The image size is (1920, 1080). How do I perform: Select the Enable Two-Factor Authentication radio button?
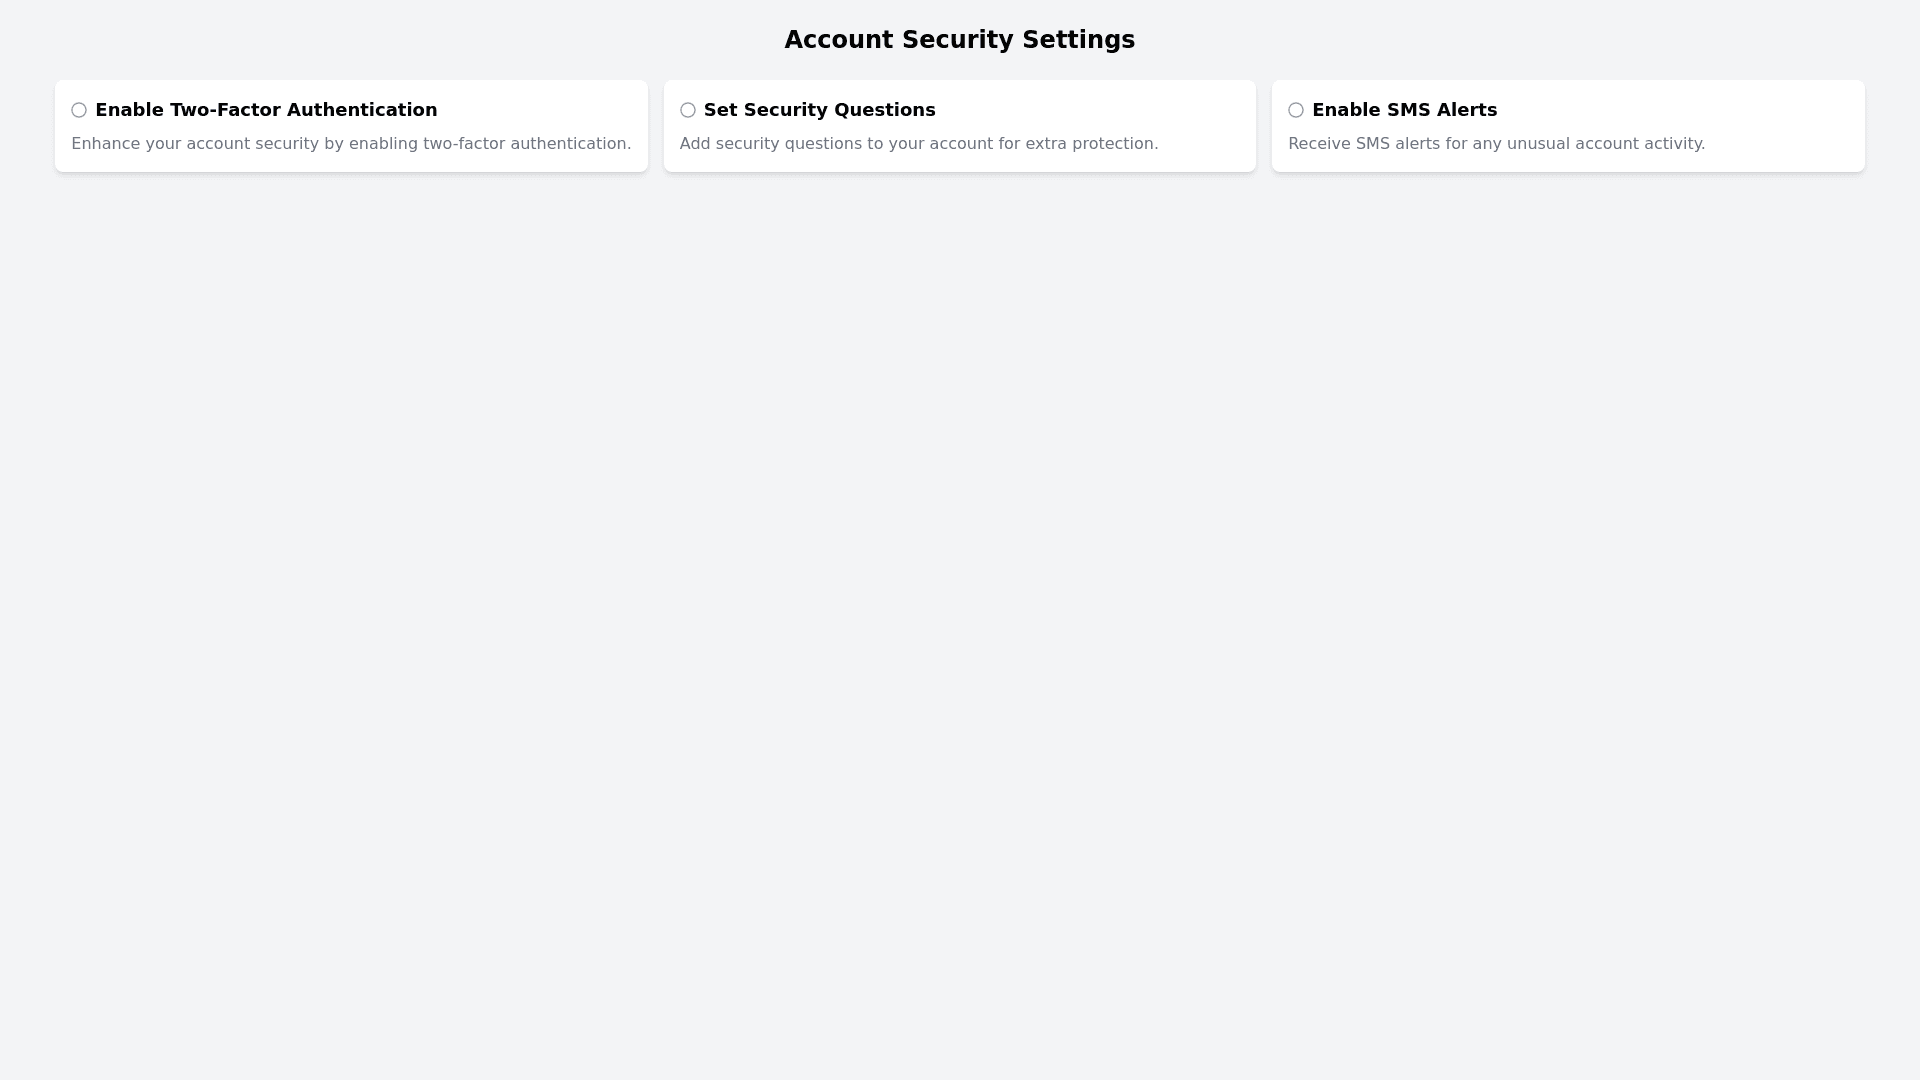[x=79, y=110]
